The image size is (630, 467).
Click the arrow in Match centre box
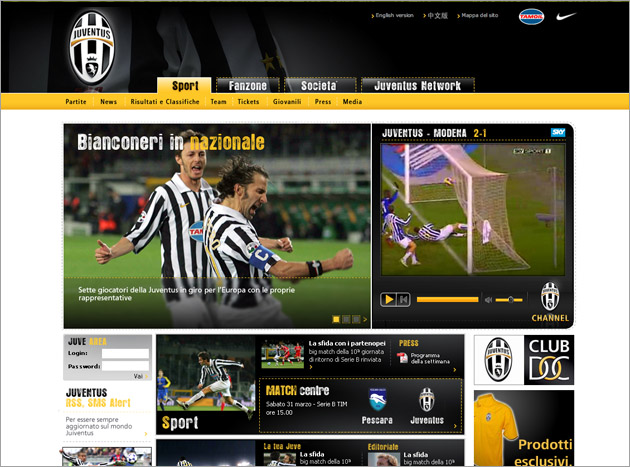pyautogui.click(x=455, y=426)
